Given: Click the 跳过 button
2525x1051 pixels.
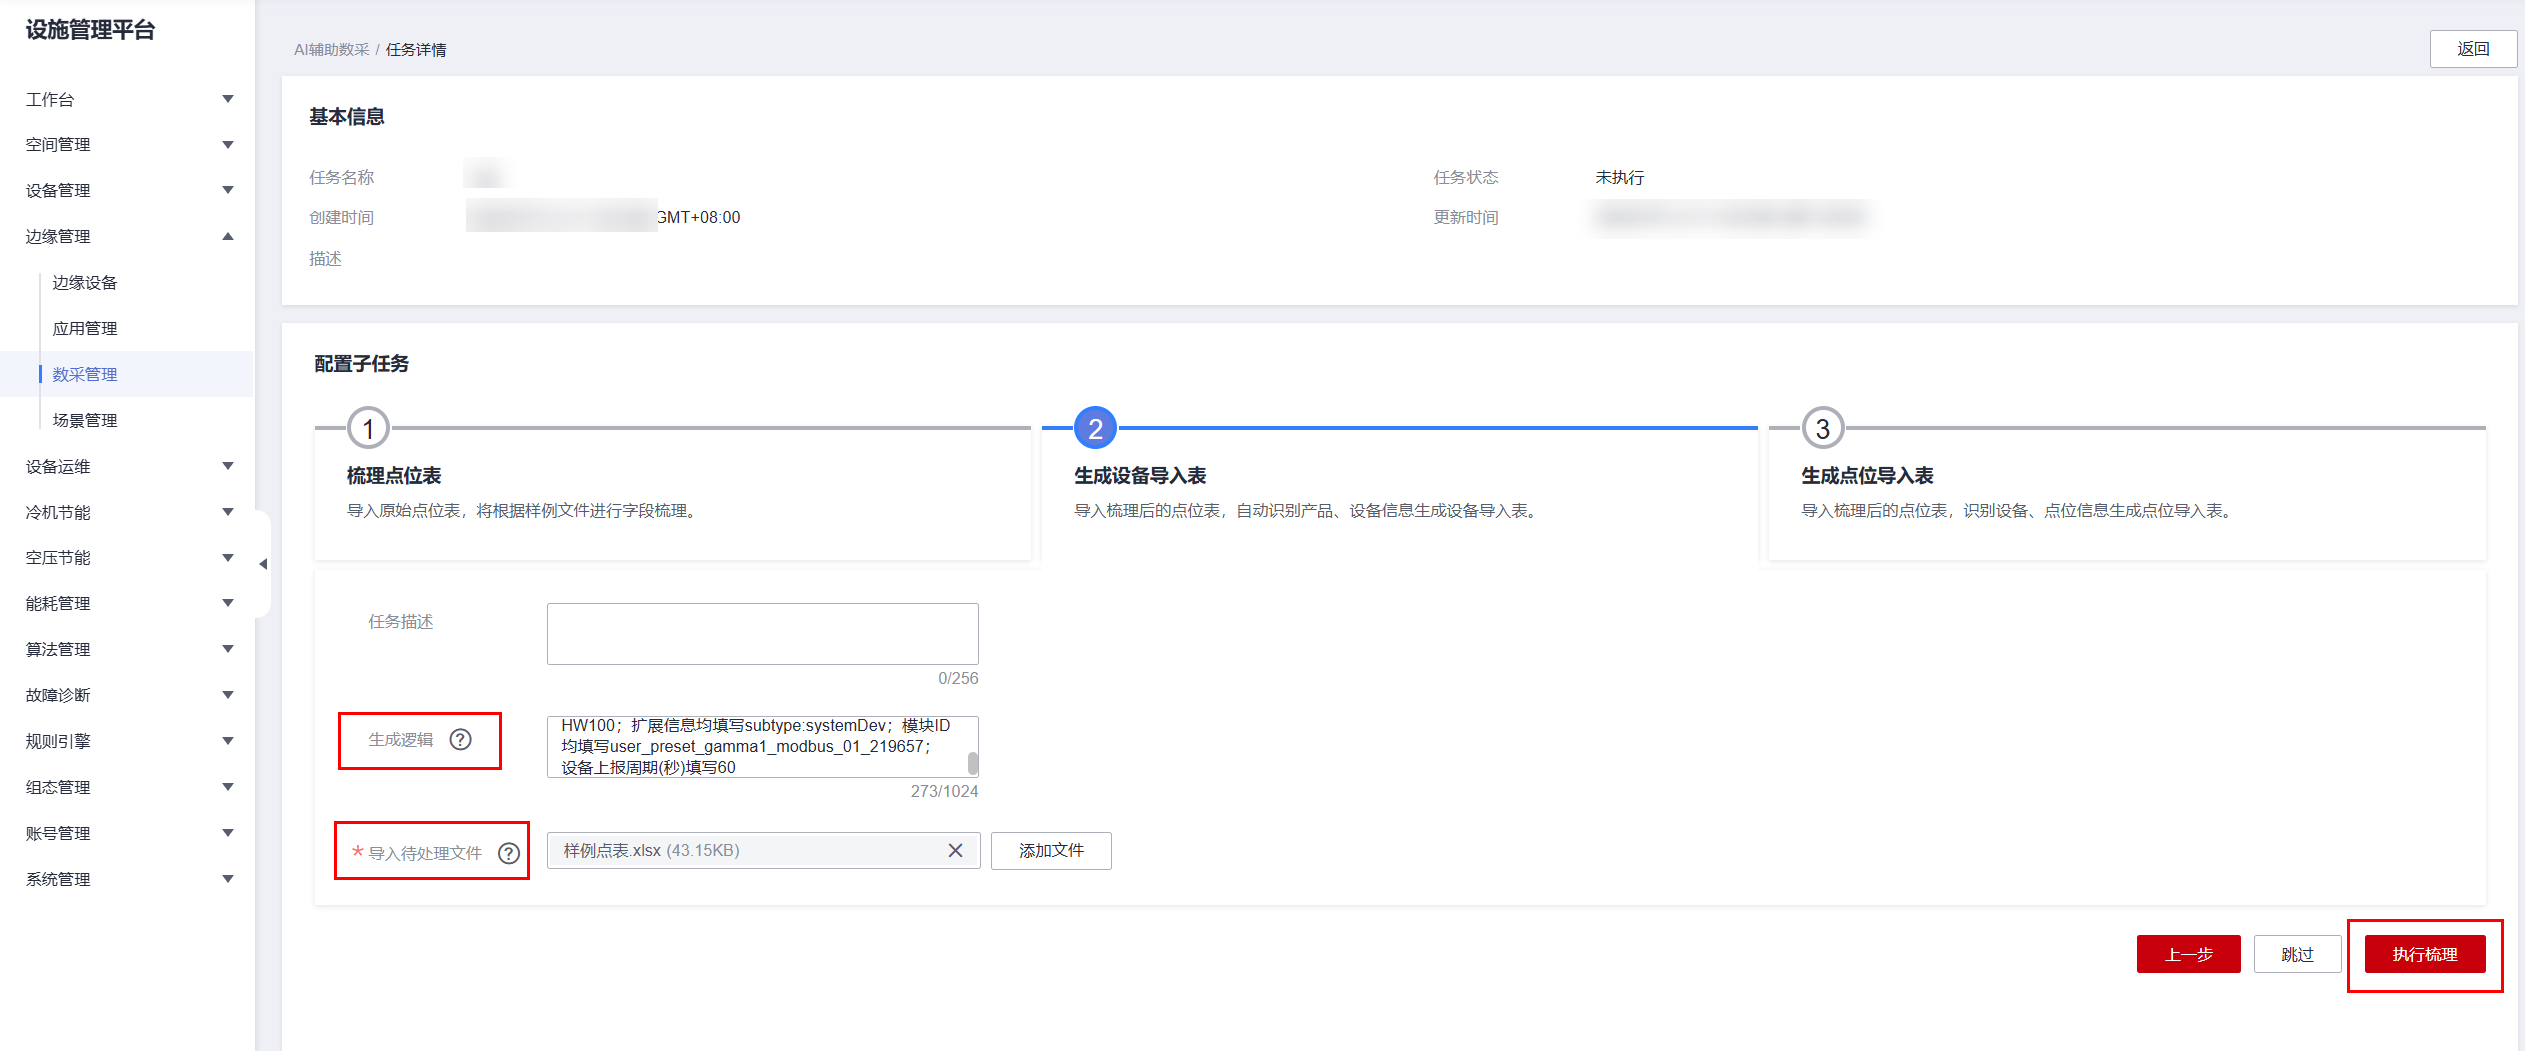Looking at the screenshot, I should [2297, 955].
